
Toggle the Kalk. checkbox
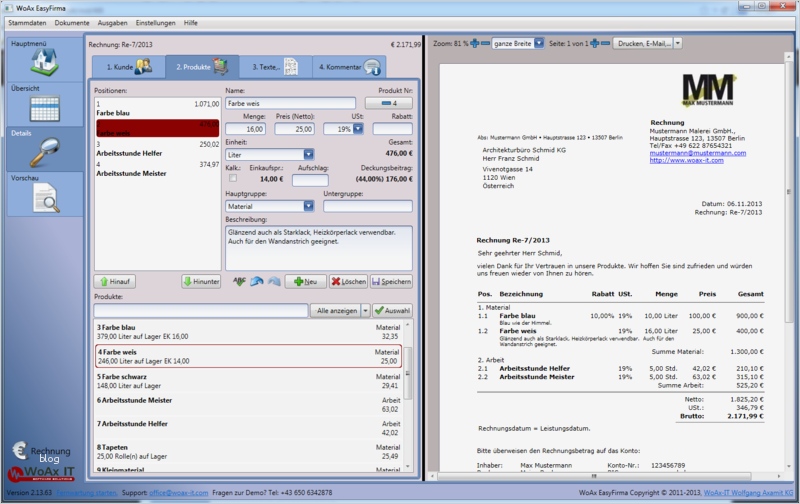[234, 180]
